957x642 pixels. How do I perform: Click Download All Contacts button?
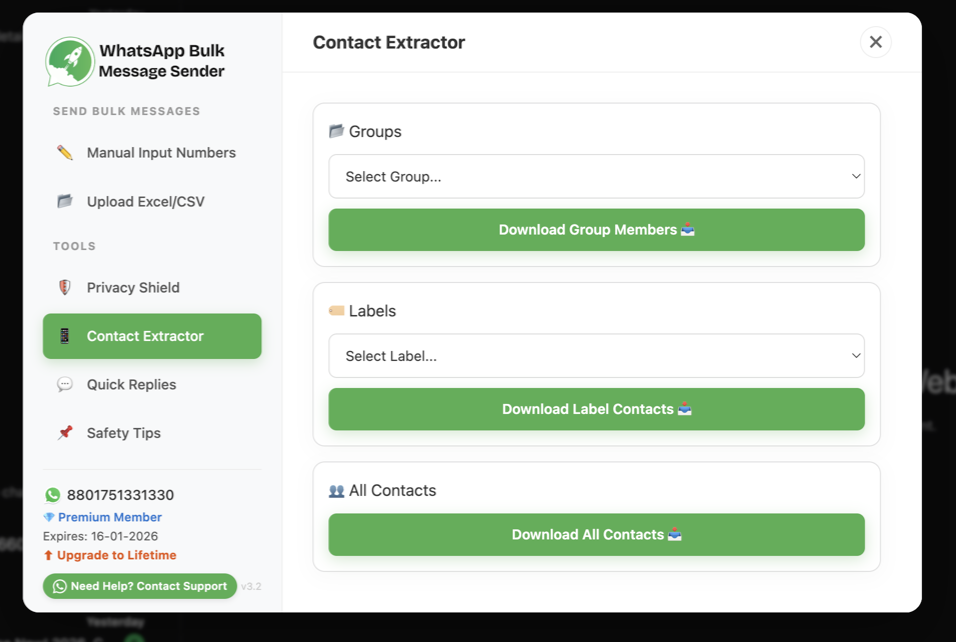(596, 535)
